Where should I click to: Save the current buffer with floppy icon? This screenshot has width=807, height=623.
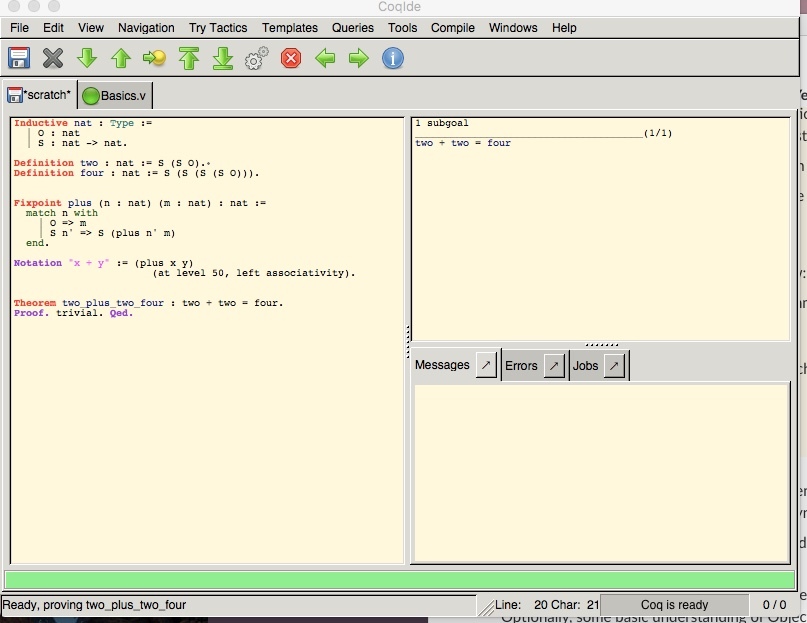click(x=19, y=58)
